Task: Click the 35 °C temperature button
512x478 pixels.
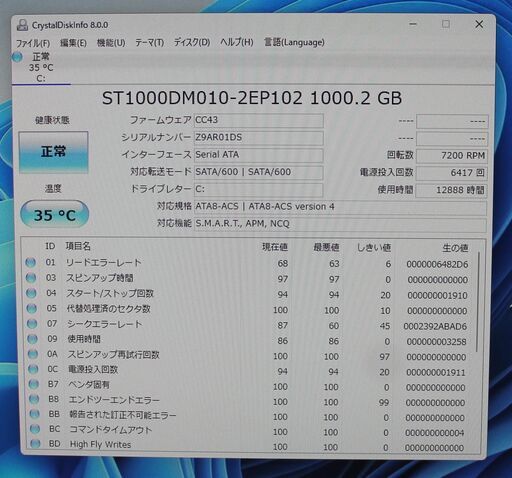Action: click(55, 214)
